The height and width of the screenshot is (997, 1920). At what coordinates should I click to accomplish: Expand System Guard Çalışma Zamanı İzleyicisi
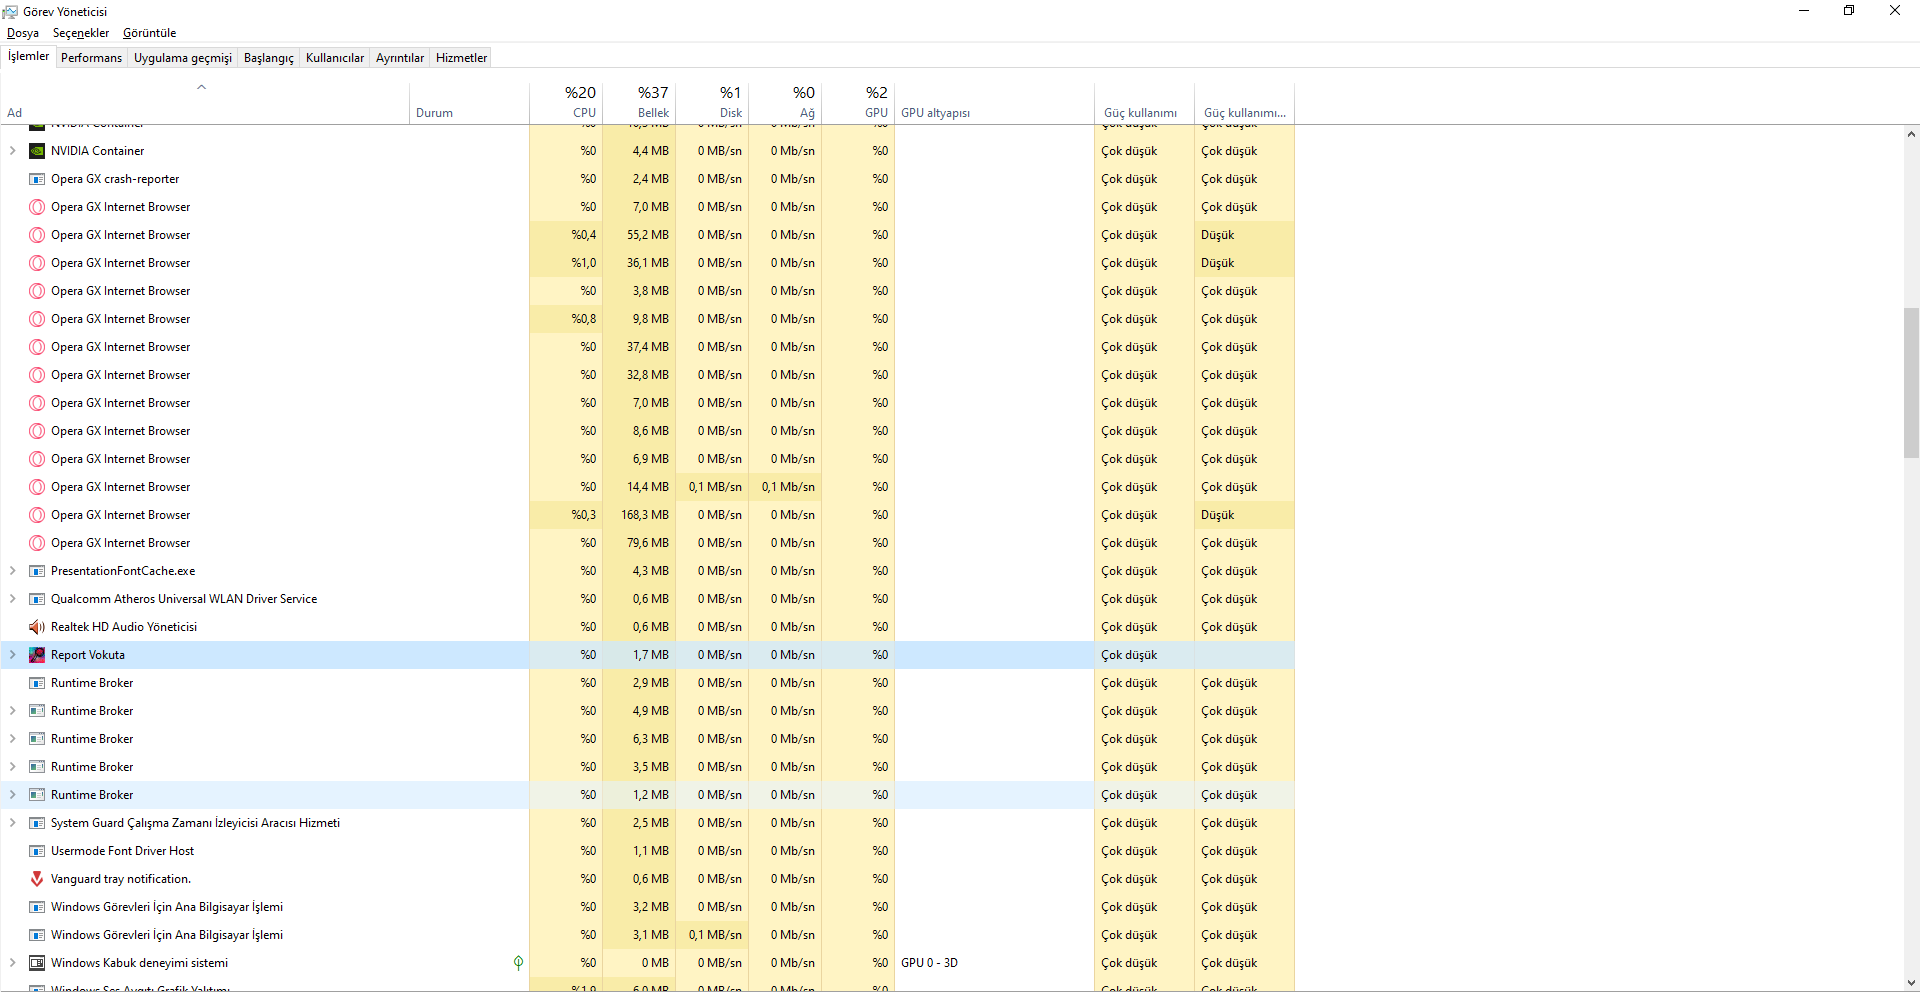12,823
